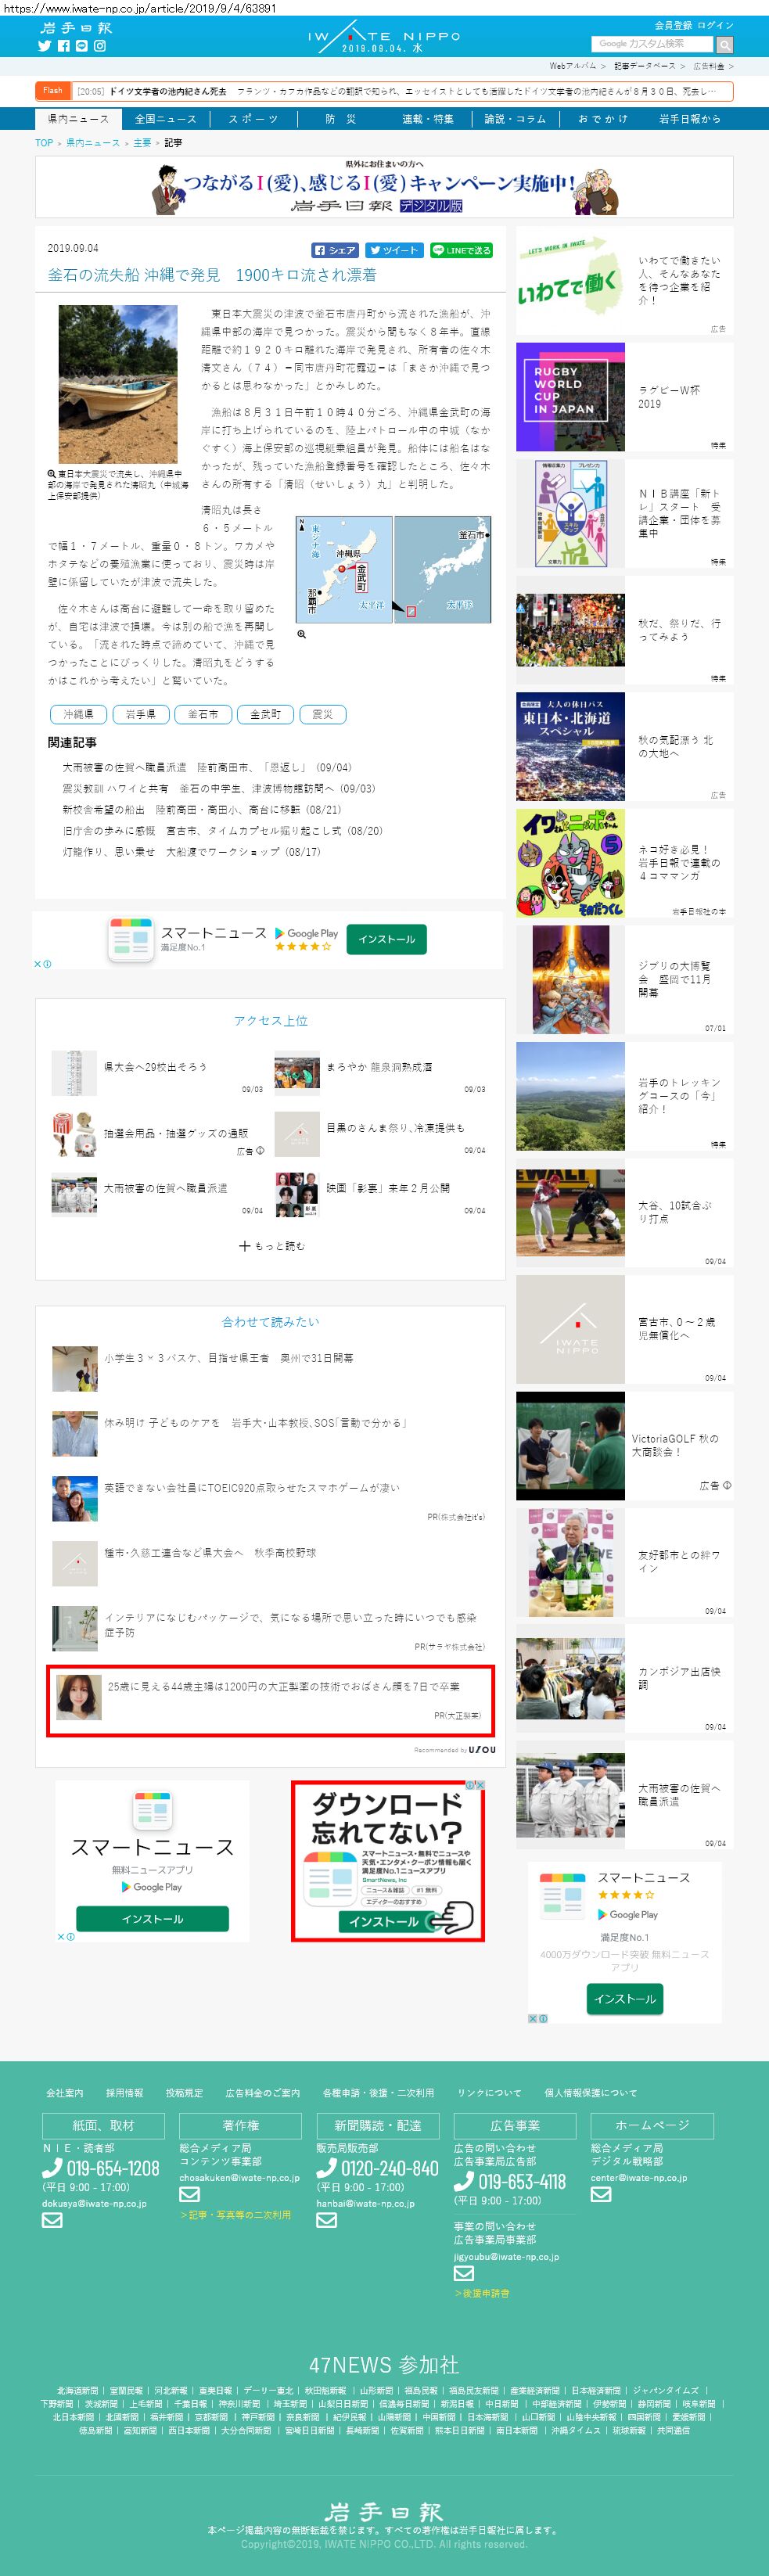This screenshot has height=2576, width=769.
Task: Select 県内ニュース navigation tab
Action: pyautogui.click(x=78, y=119)
